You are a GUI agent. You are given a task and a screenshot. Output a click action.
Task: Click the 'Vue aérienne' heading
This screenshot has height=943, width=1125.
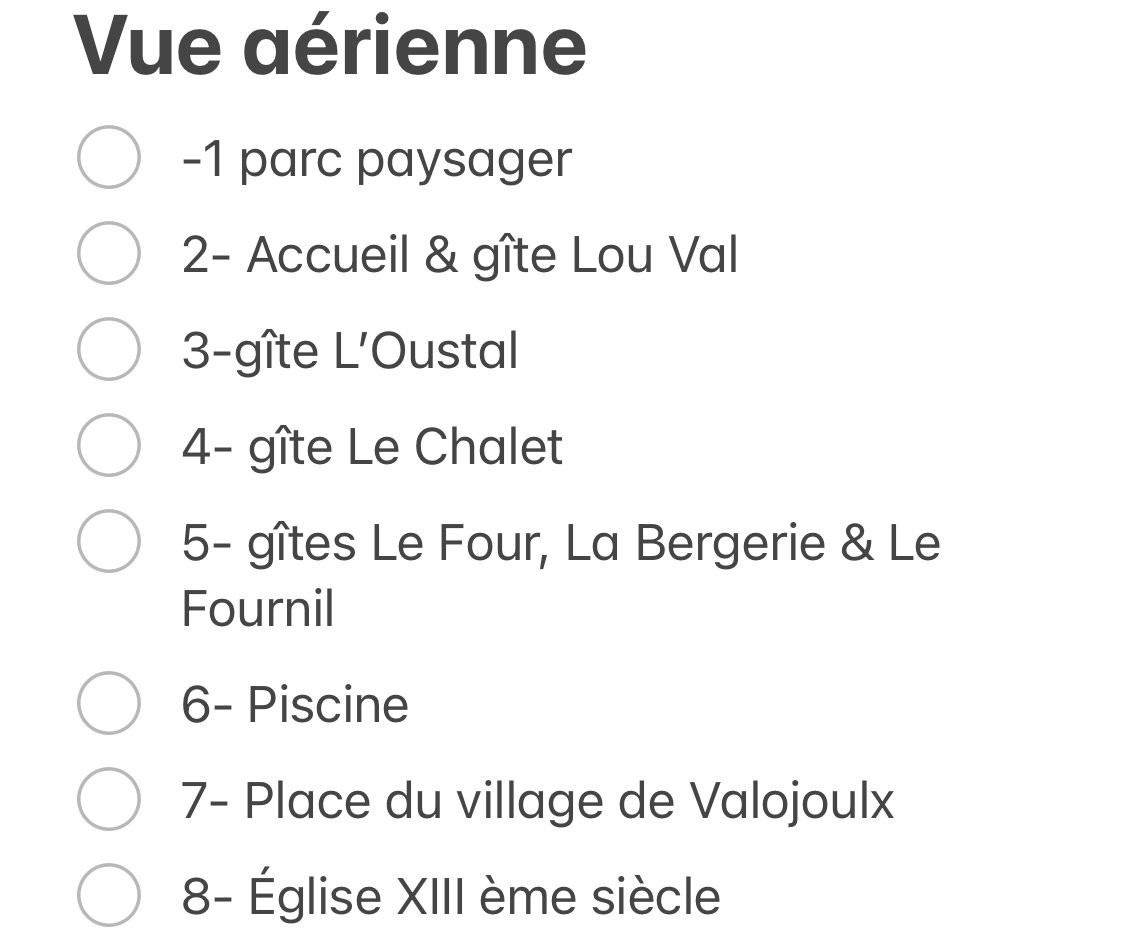[x=330, y=46]
